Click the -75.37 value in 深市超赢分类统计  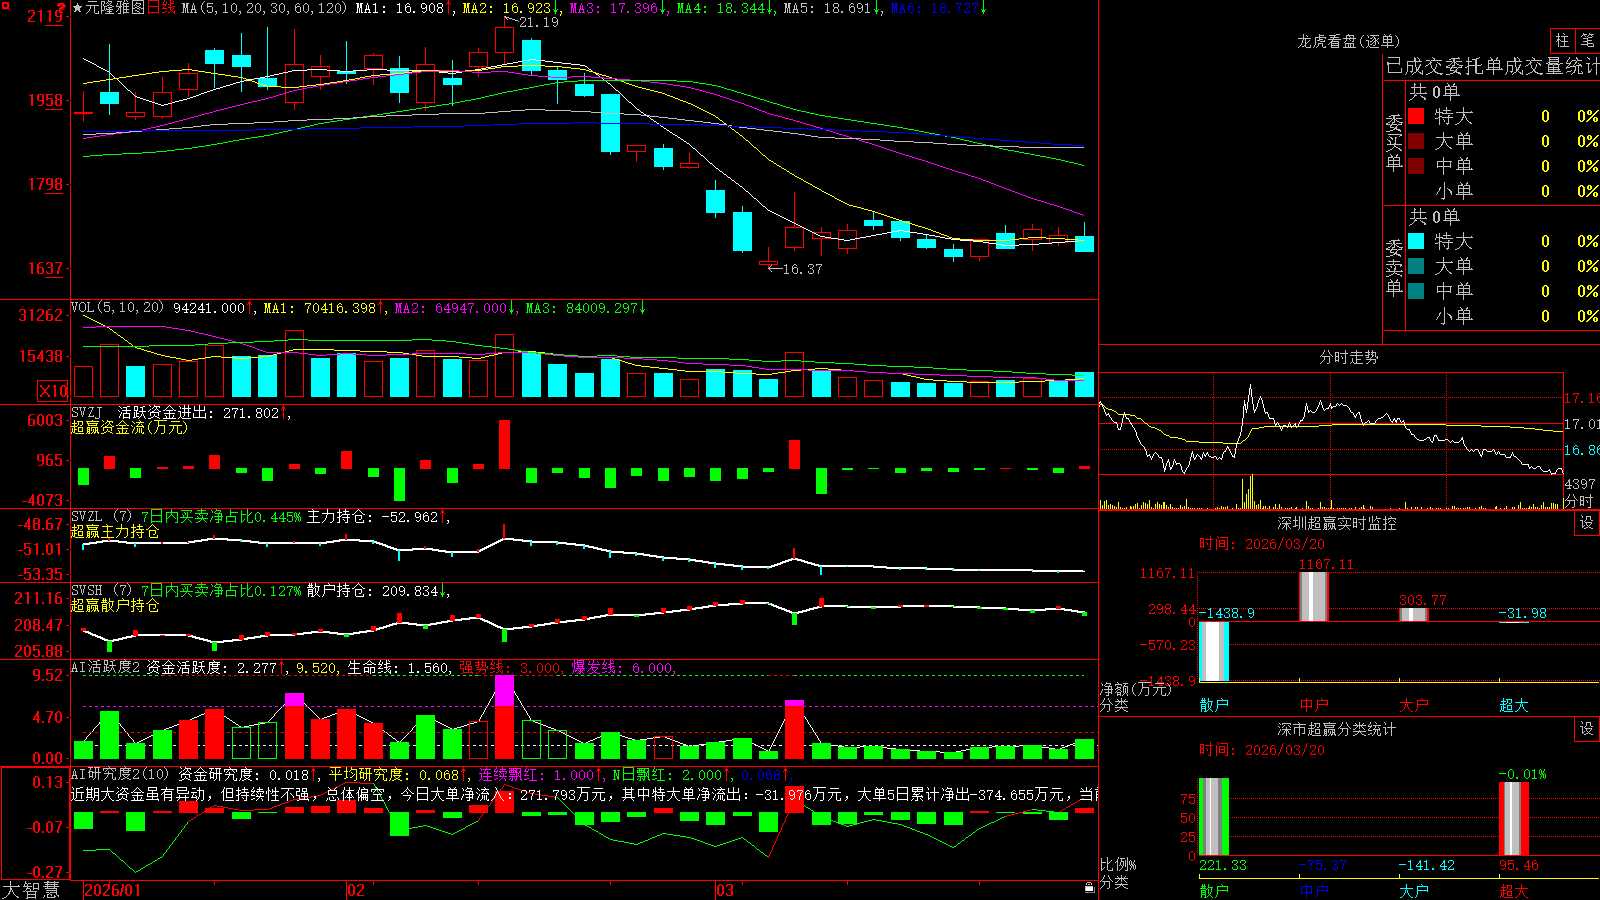click(1323, 865)
